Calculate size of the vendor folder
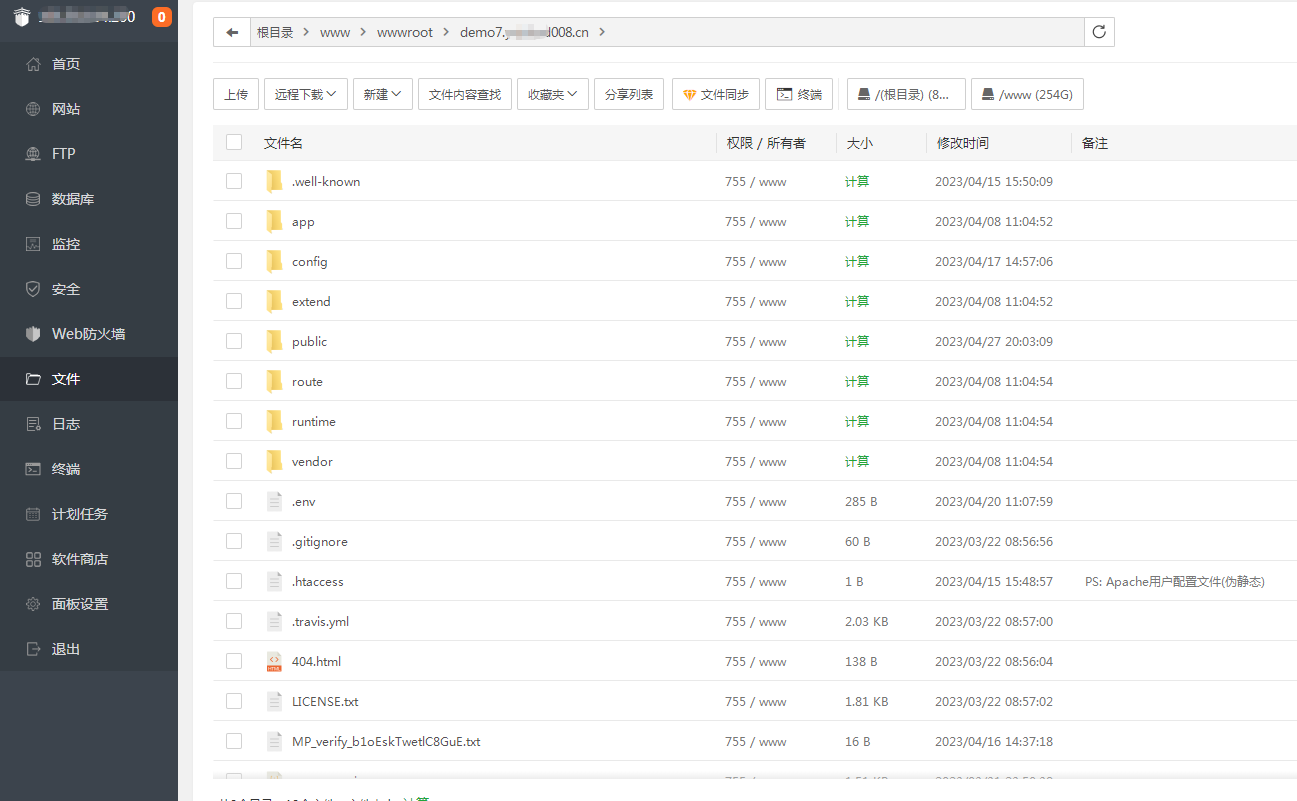1297x801 pixels. pyautogui.click(x=856, y=461)
